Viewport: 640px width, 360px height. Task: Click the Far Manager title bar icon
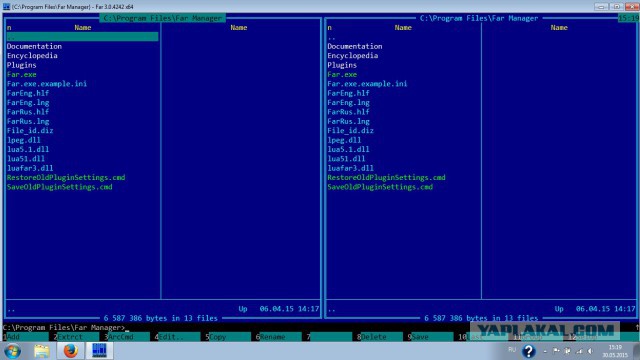[x=6, y=7]
